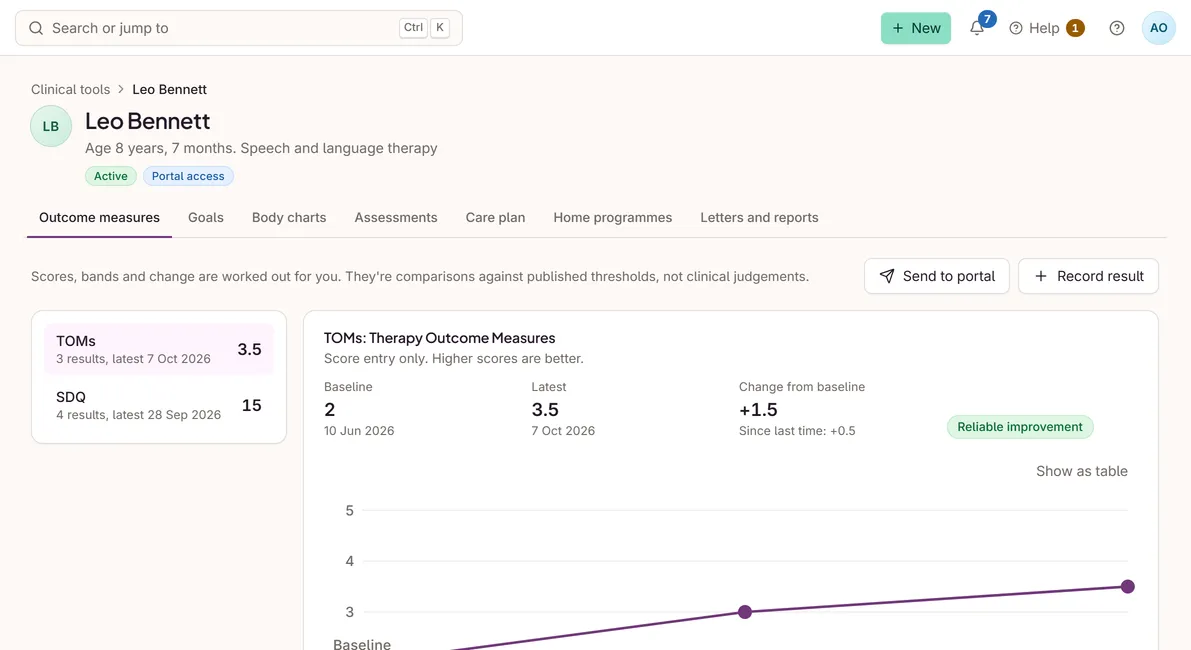Click the plus icon in Record result

pyautogui.click(x=1041, y=276)
